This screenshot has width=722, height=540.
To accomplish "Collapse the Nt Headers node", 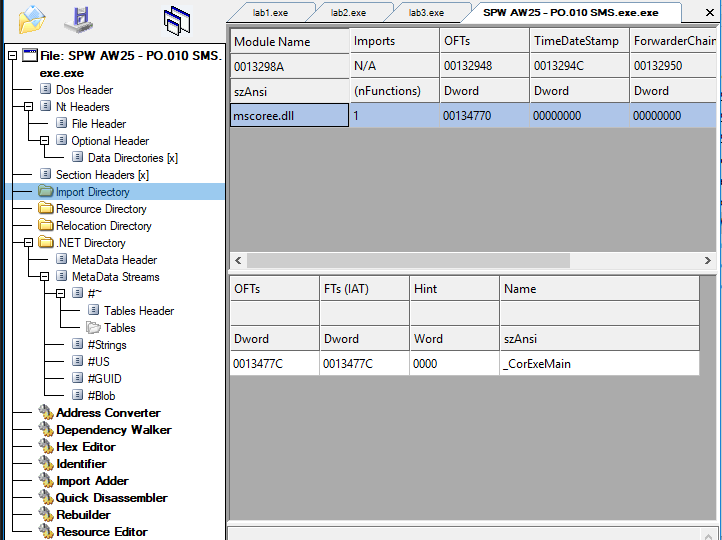I will 29,106.
